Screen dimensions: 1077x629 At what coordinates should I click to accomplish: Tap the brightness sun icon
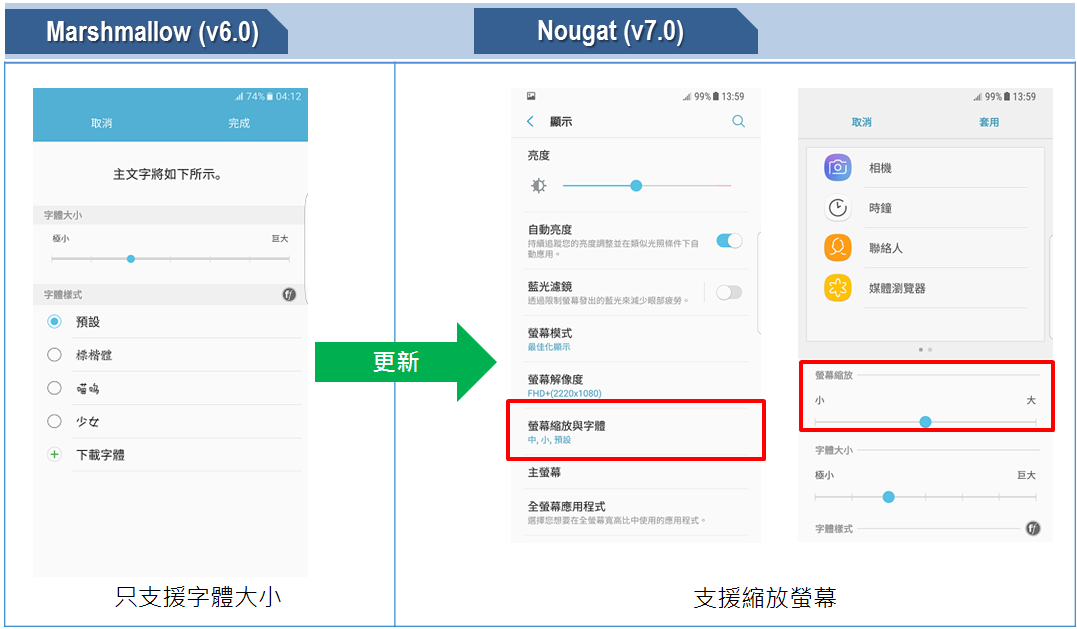[538, 185]
